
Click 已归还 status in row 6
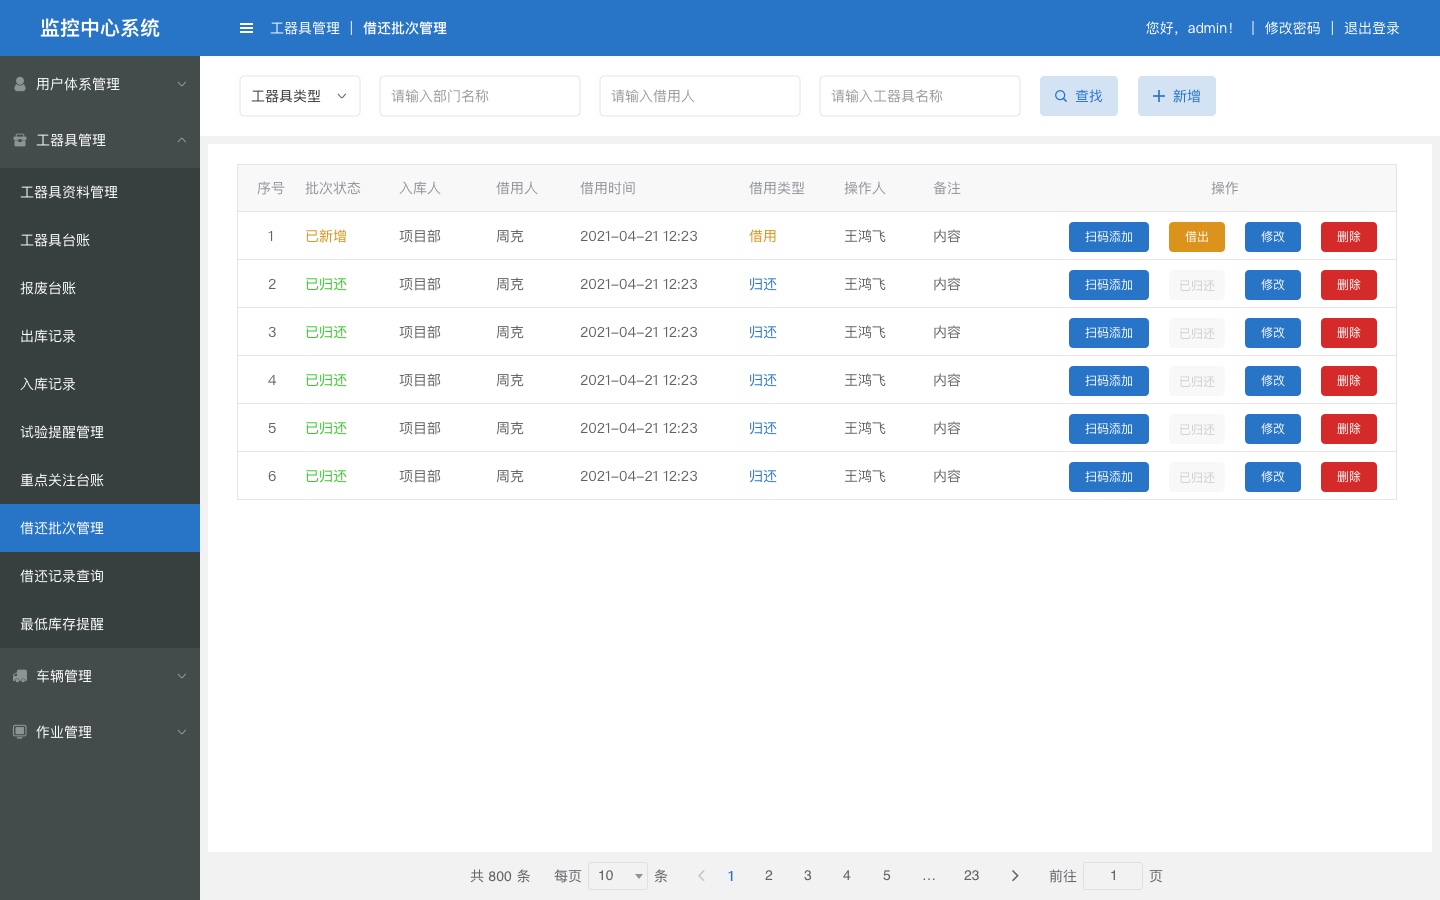[x=326, y=476]
